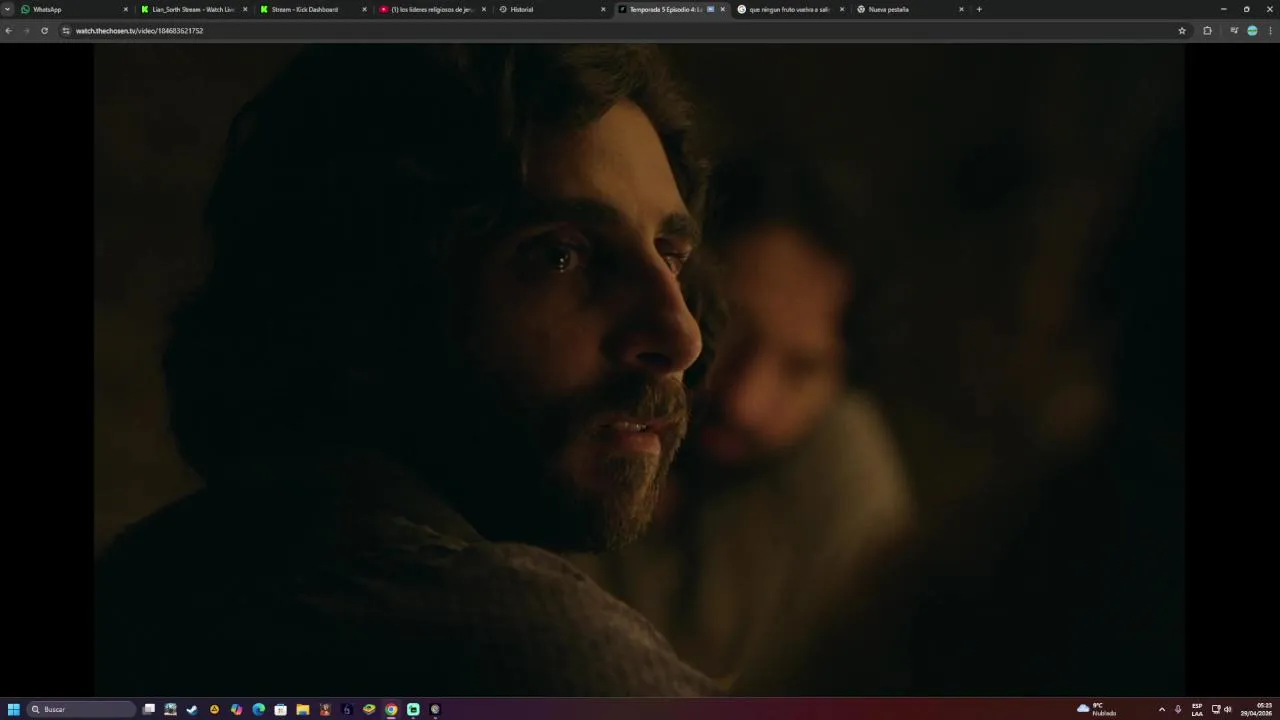Switch to Stream - Kick Dashboard tab
Image resolution: width=1280 pixels, height=720 pixels.
(x=313, y=9)
